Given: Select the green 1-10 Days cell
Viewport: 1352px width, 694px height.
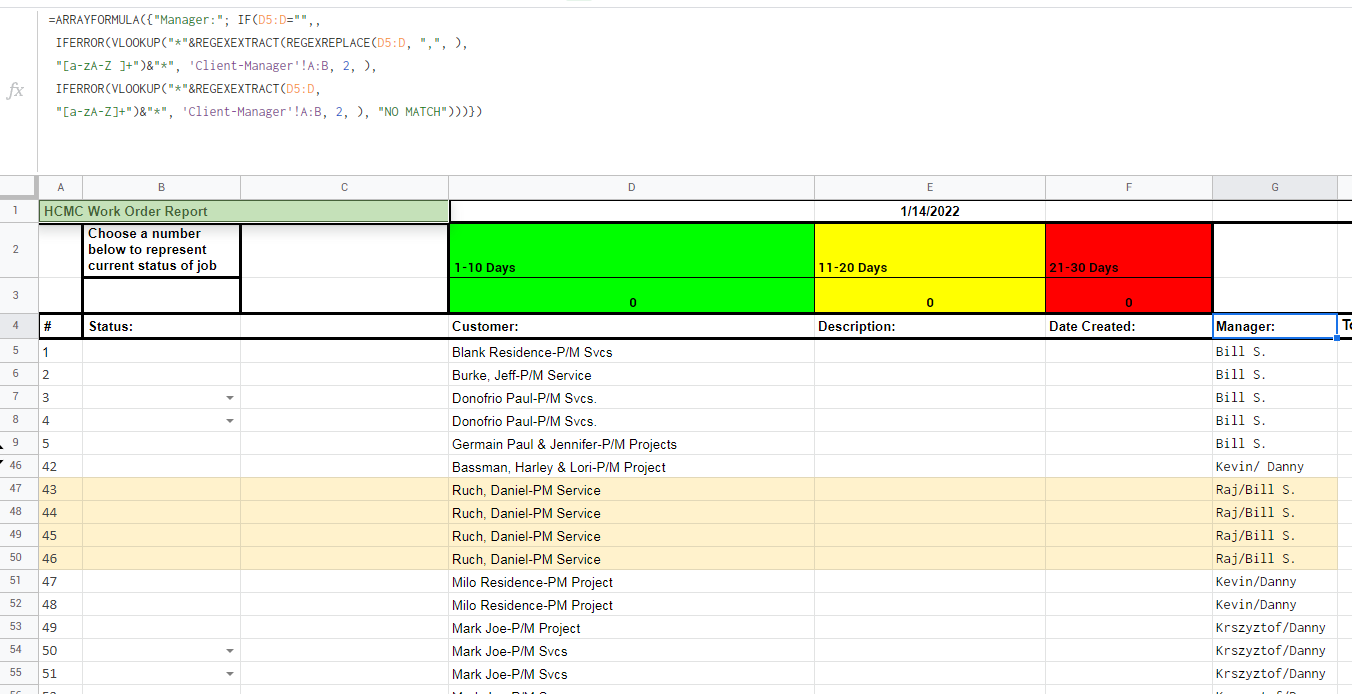Looking at the screenshot, I should (631, 250).
